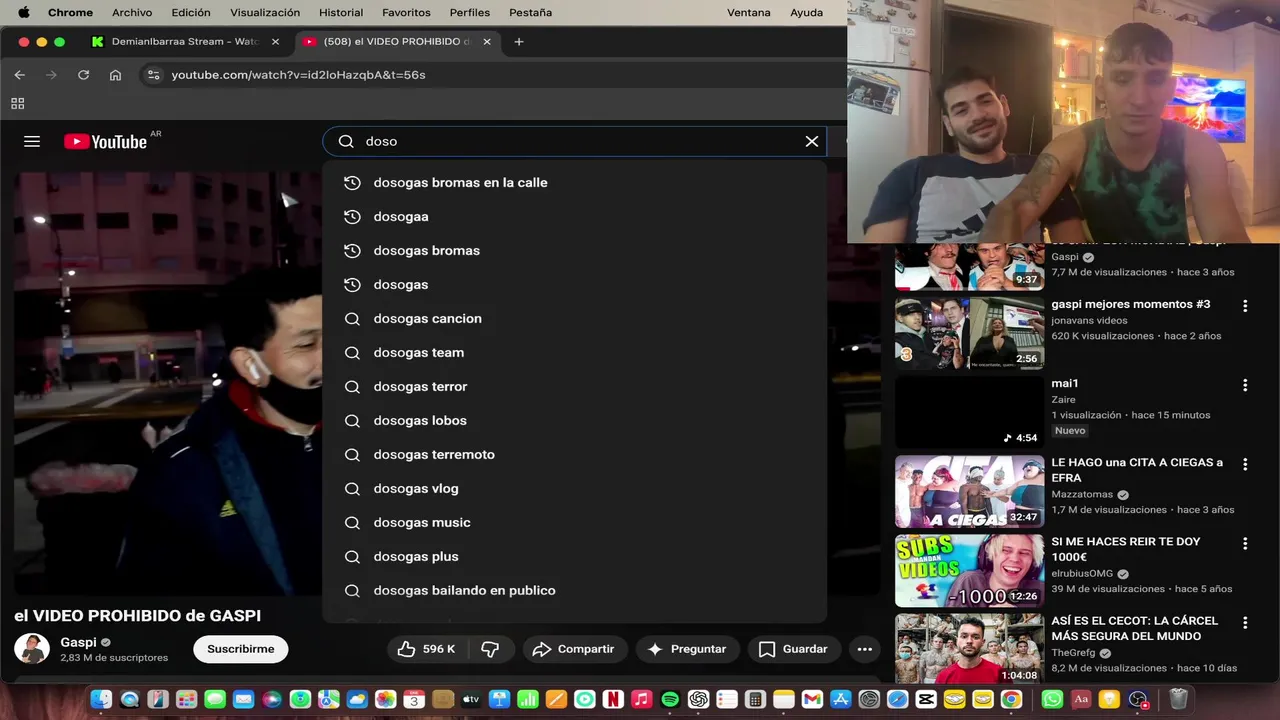Select suggestion 'dosogas music'
Image resolution: width=1280 pixels, height=720 pixels.
tap(575, 522)
